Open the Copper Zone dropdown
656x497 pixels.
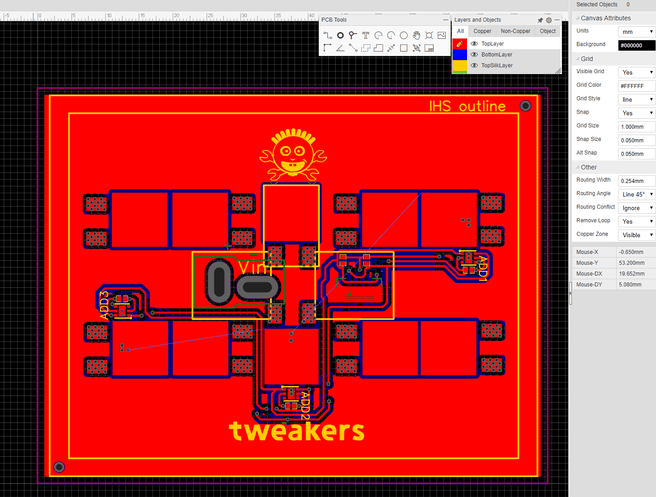(x=637, y=235)
